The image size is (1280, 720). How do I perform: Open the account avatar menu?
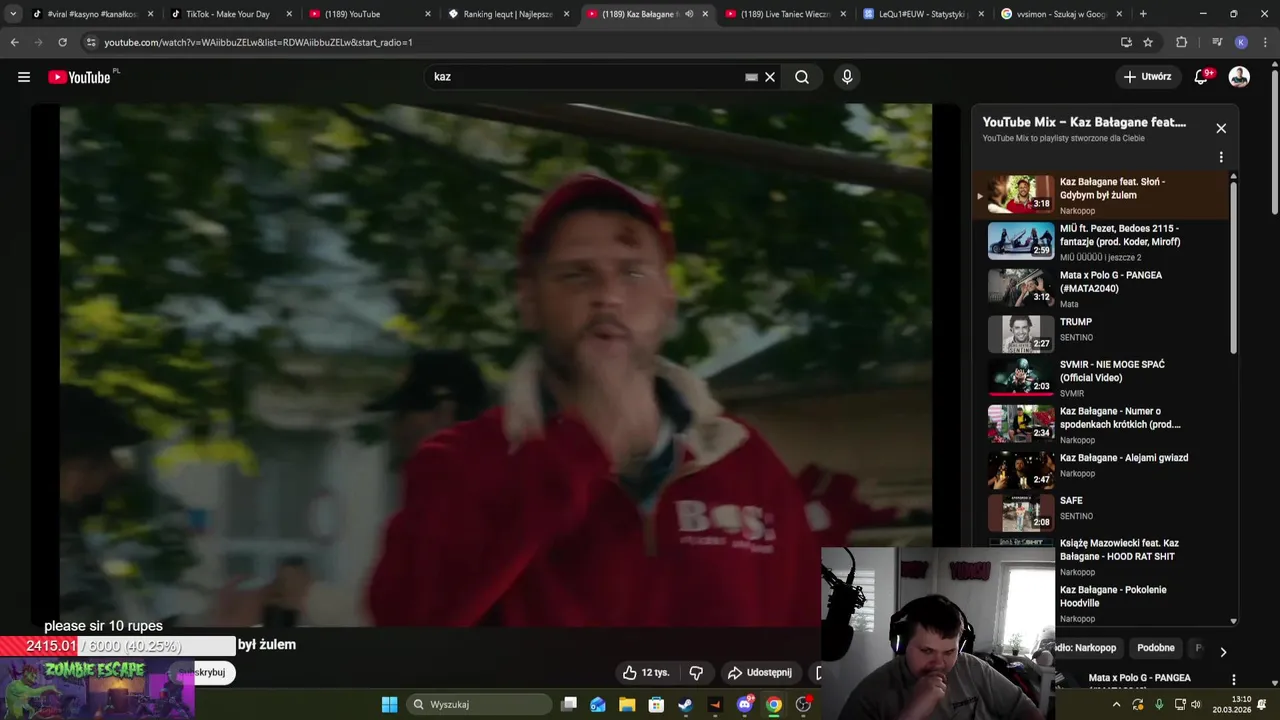1239,77
